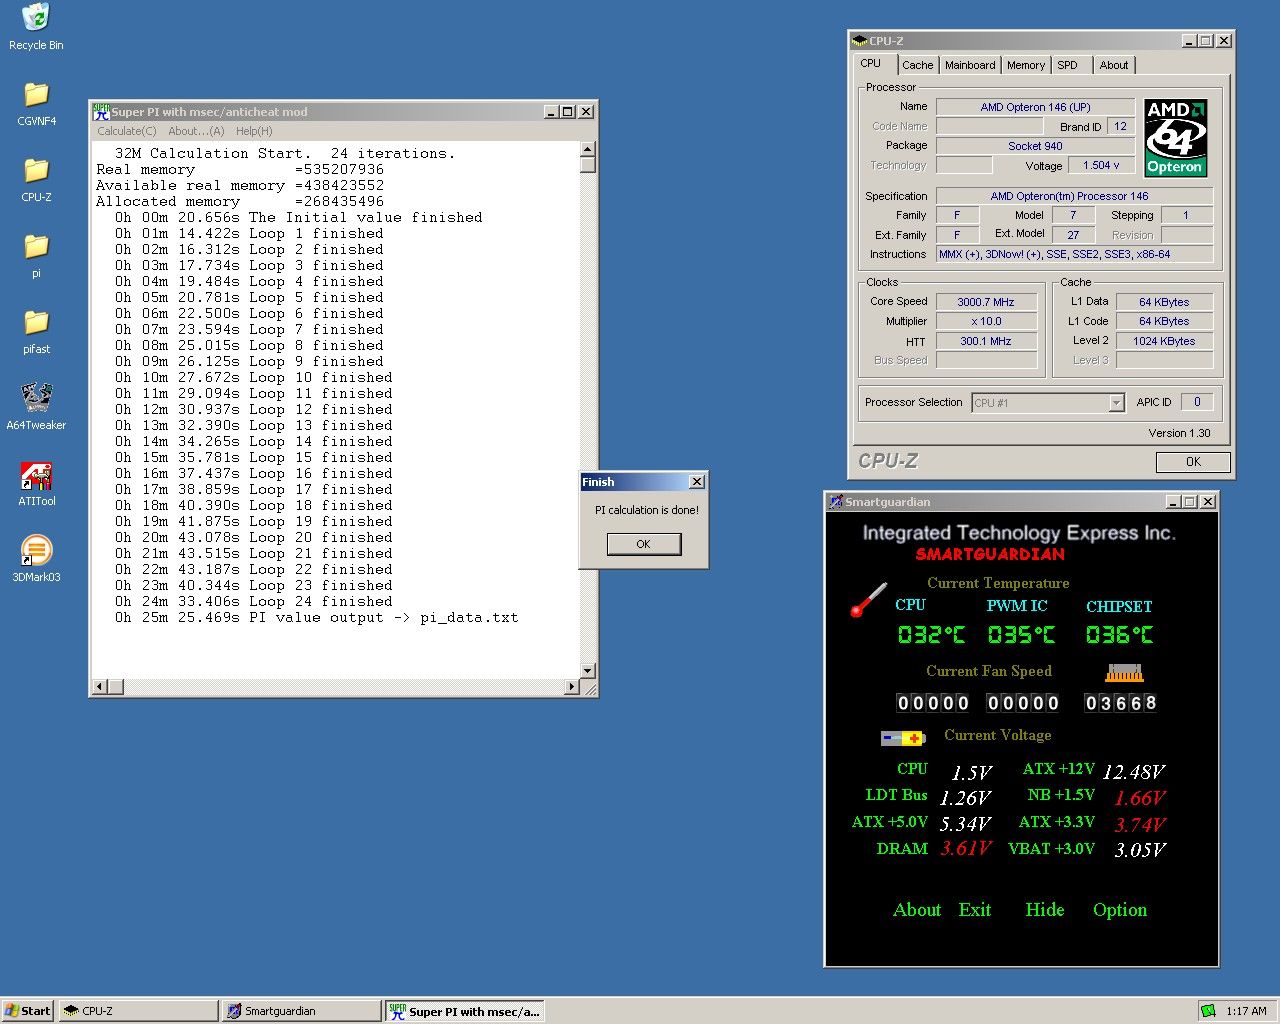The height and width of the screenshot is (1024, 1280).
Task: Click the system tray monitor icon
Action: tap(1209, 1011)
